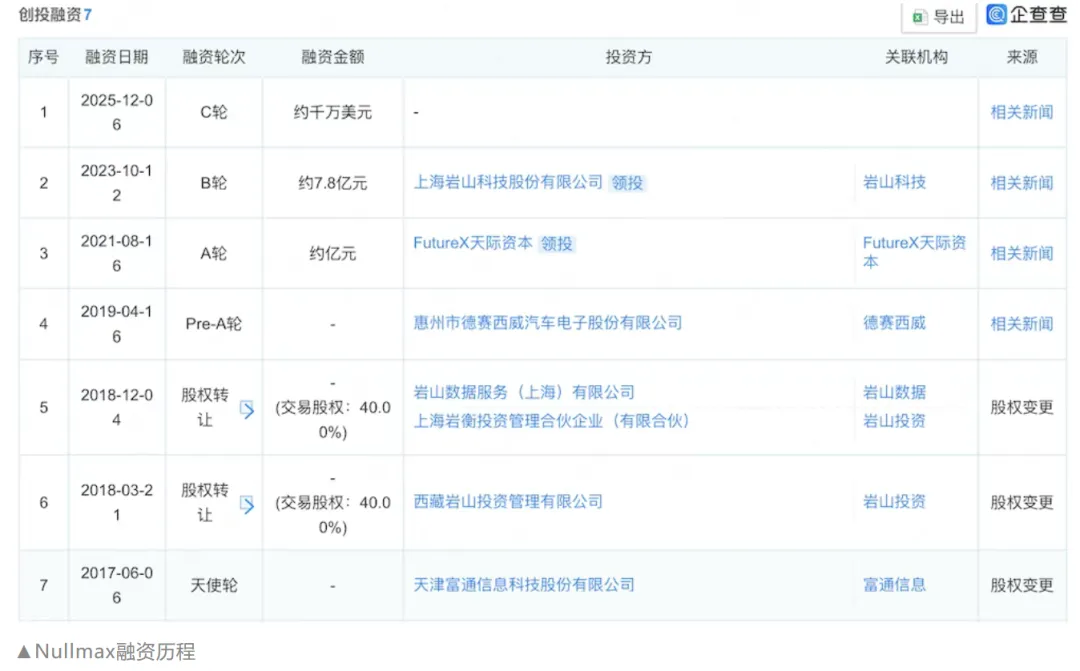Open investor 岩山数据服务（上海）有限公司
This screenshot has height=671, width=1080.
[x=523, y=392]
